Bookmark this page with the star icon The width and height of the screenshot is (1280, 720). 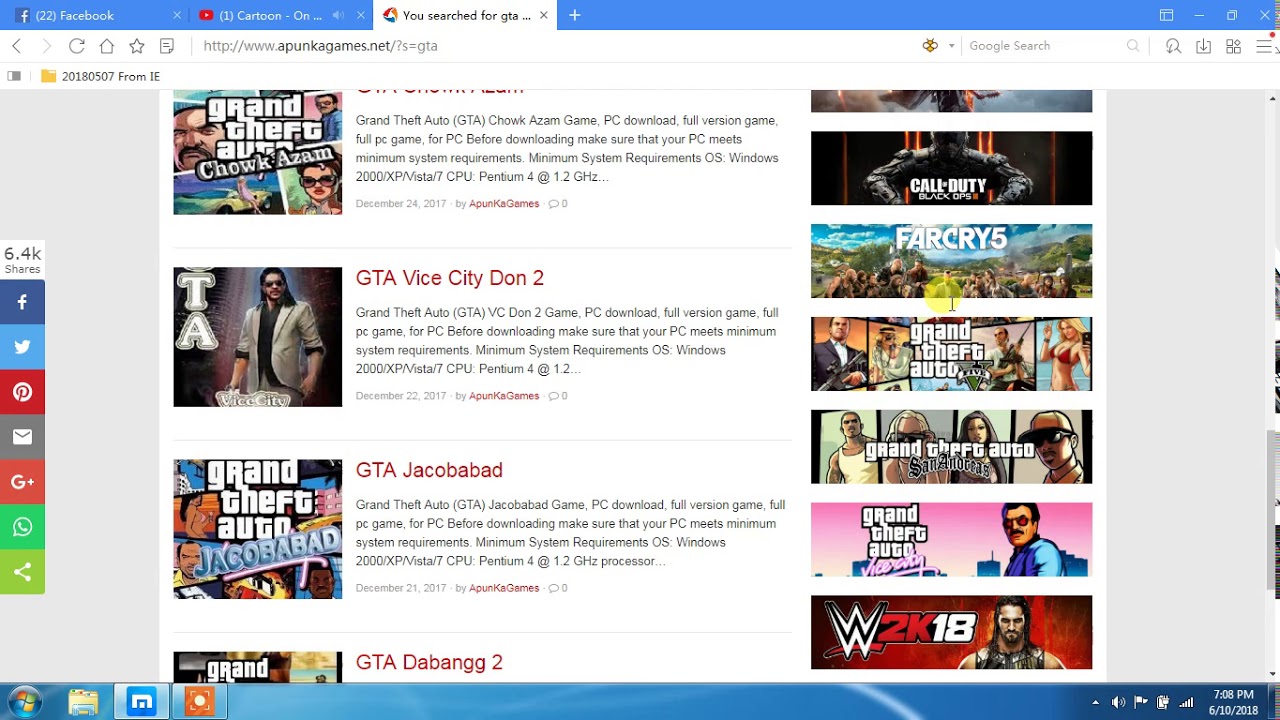pos(137,46)
